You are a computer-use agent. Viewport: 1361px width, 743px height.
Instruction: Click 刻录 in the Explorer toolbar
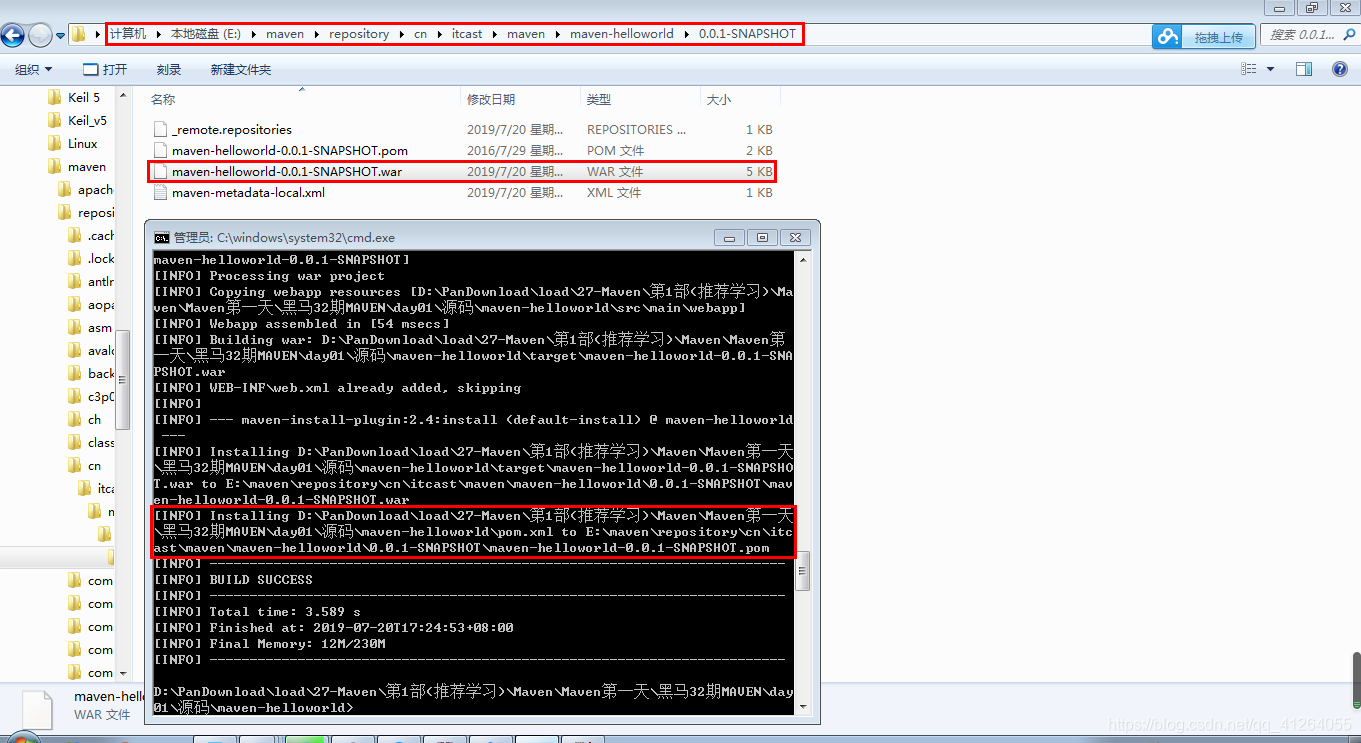click(x=169, y=70)
